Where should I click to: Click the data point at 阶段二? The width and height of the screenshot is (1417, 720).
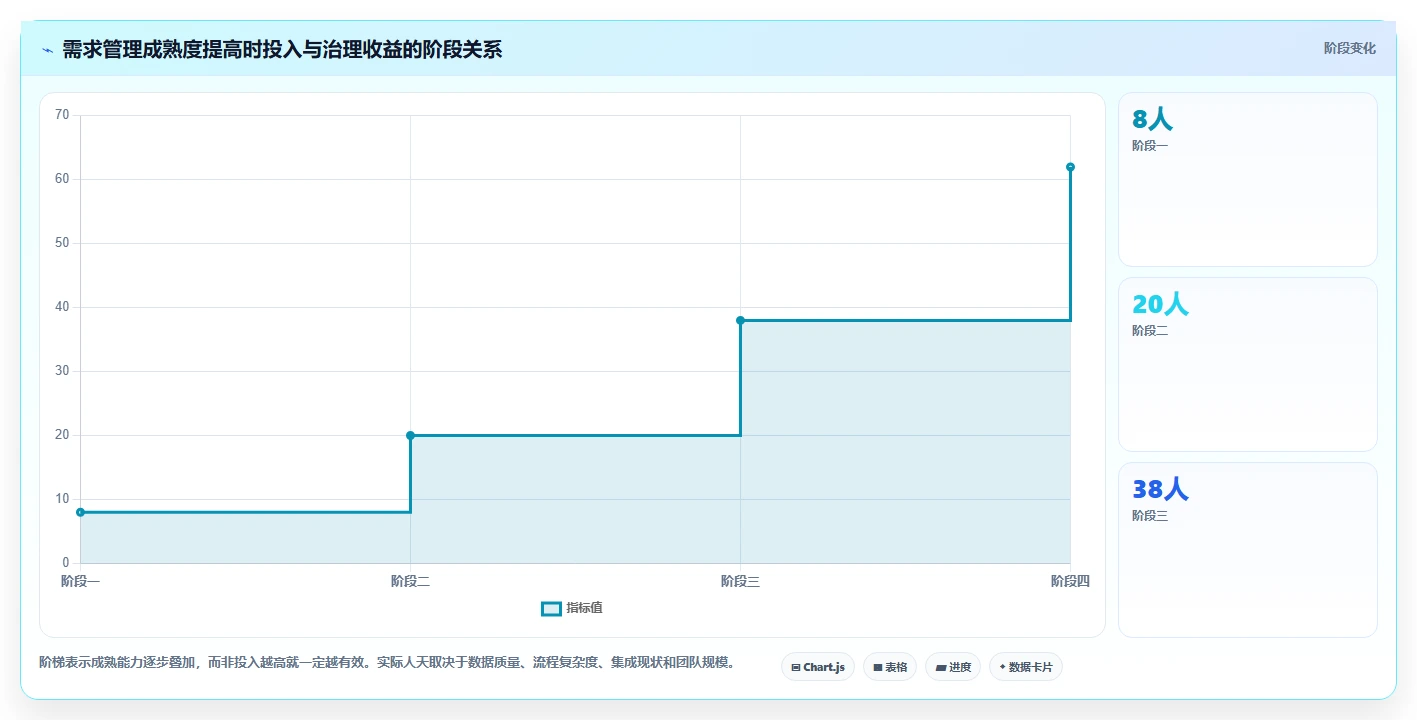tap(410, 435)
